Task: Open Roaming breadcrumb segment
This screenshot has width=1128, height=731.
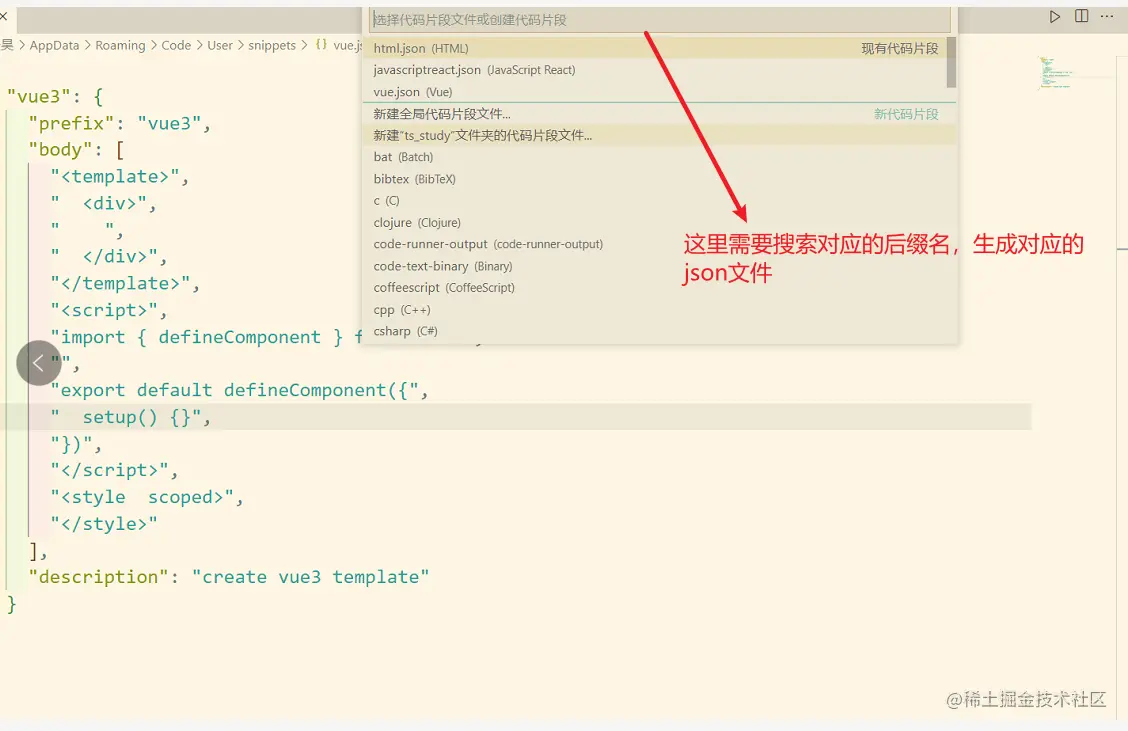Action: pos(120,45)
